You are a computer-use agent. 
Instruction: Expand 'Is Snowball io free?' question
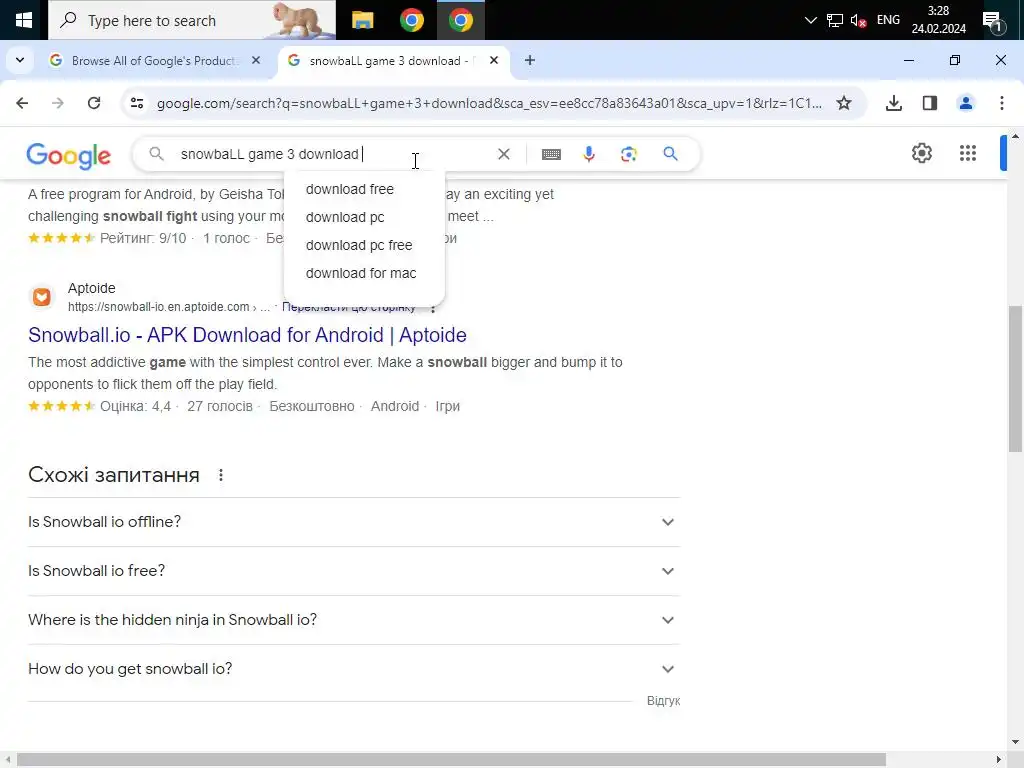[x=354, y=571]
